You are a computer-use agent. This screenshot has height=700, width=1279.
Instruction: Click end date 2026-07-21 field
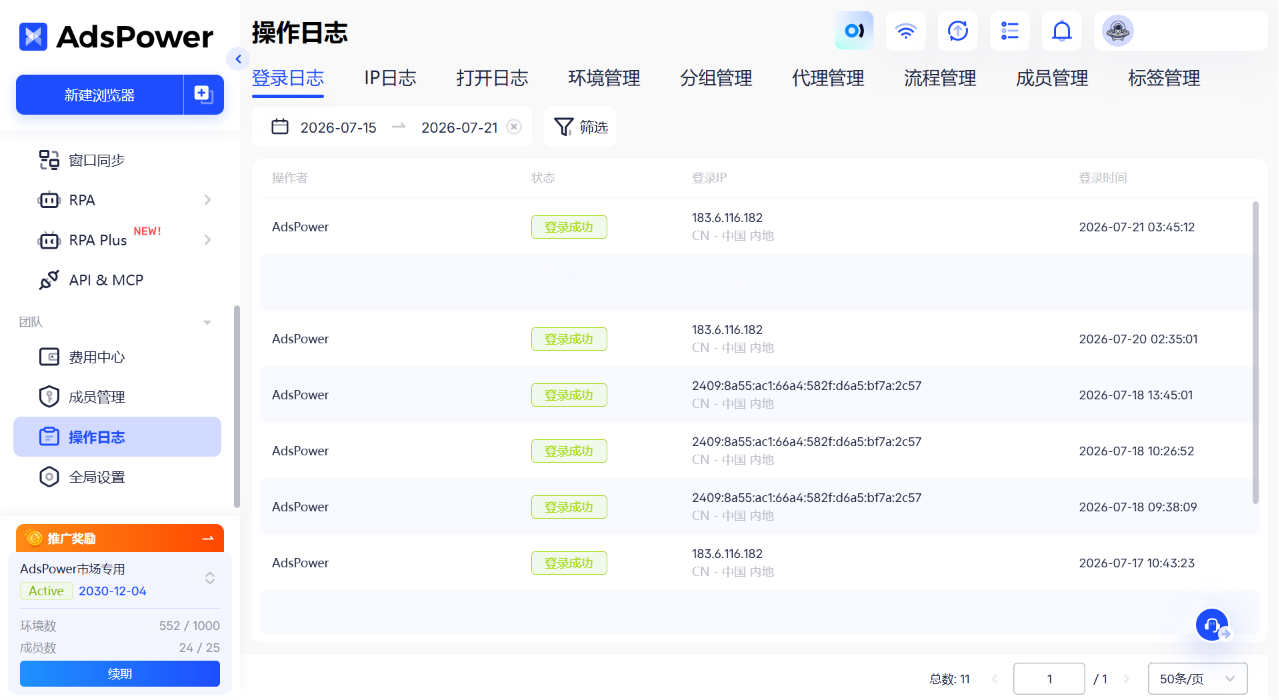tap(459, 127)
